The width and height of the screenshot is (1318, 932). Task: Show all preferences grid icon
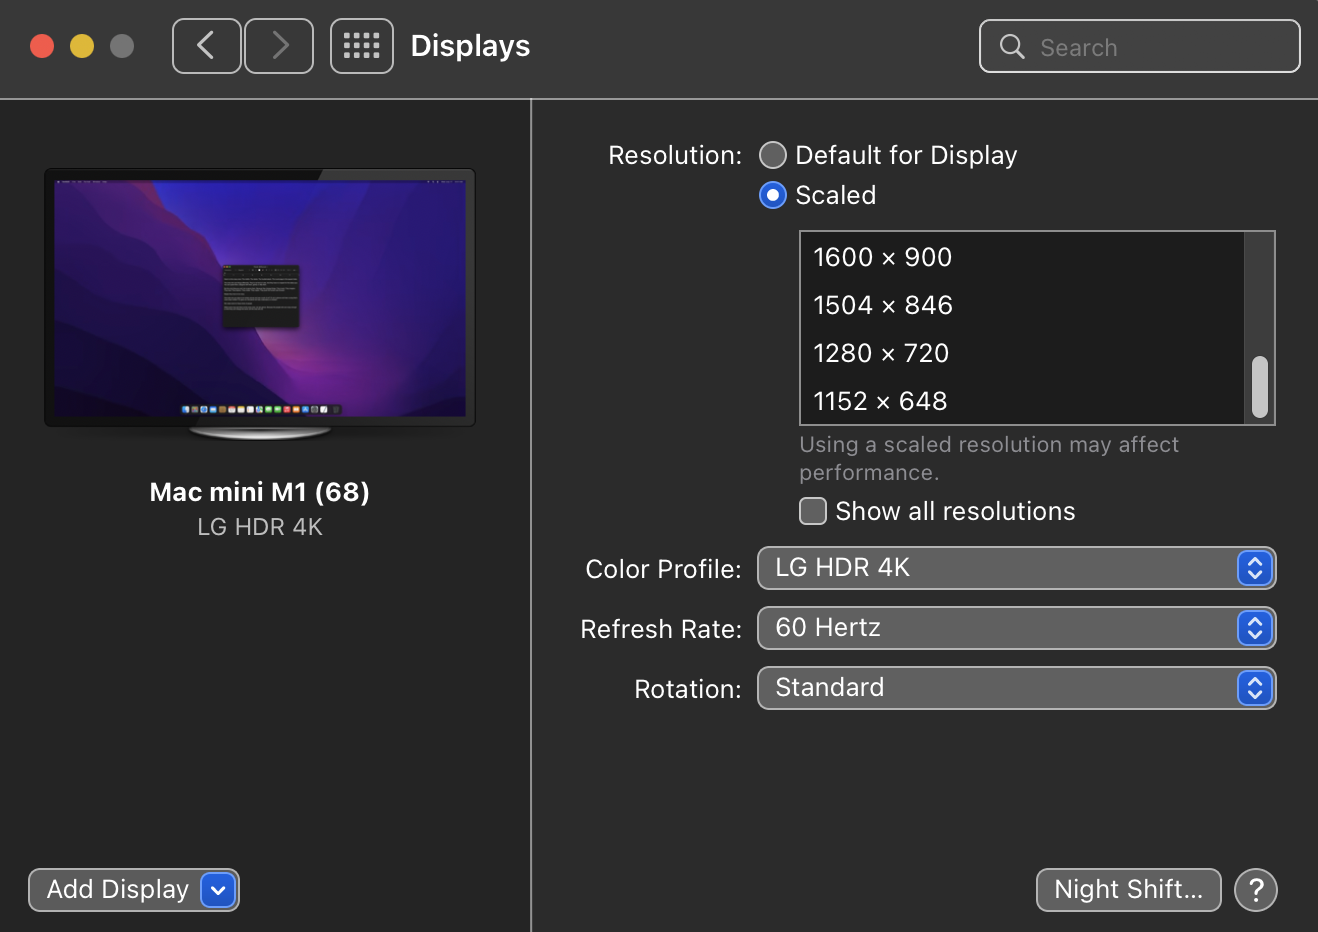point(362,46)
